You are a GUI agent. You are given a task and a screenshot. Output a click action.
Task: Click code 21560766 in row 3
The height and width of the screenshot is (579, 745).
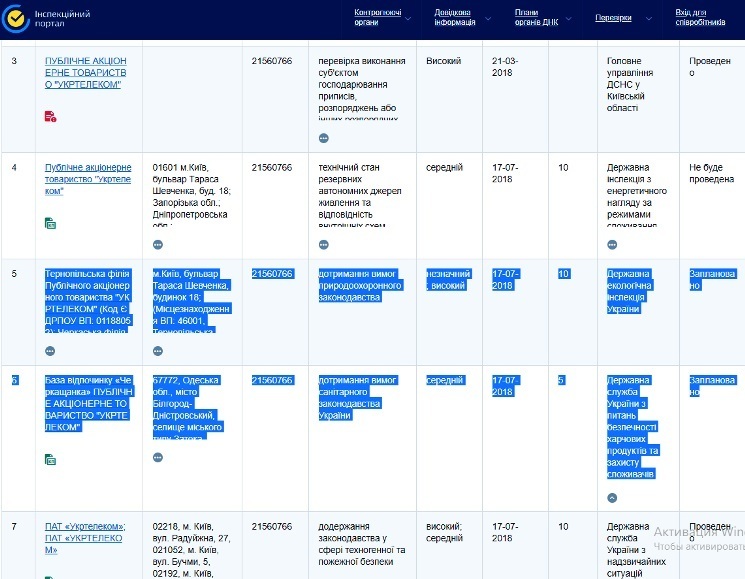pyautogui.click(x=272, y=61)
